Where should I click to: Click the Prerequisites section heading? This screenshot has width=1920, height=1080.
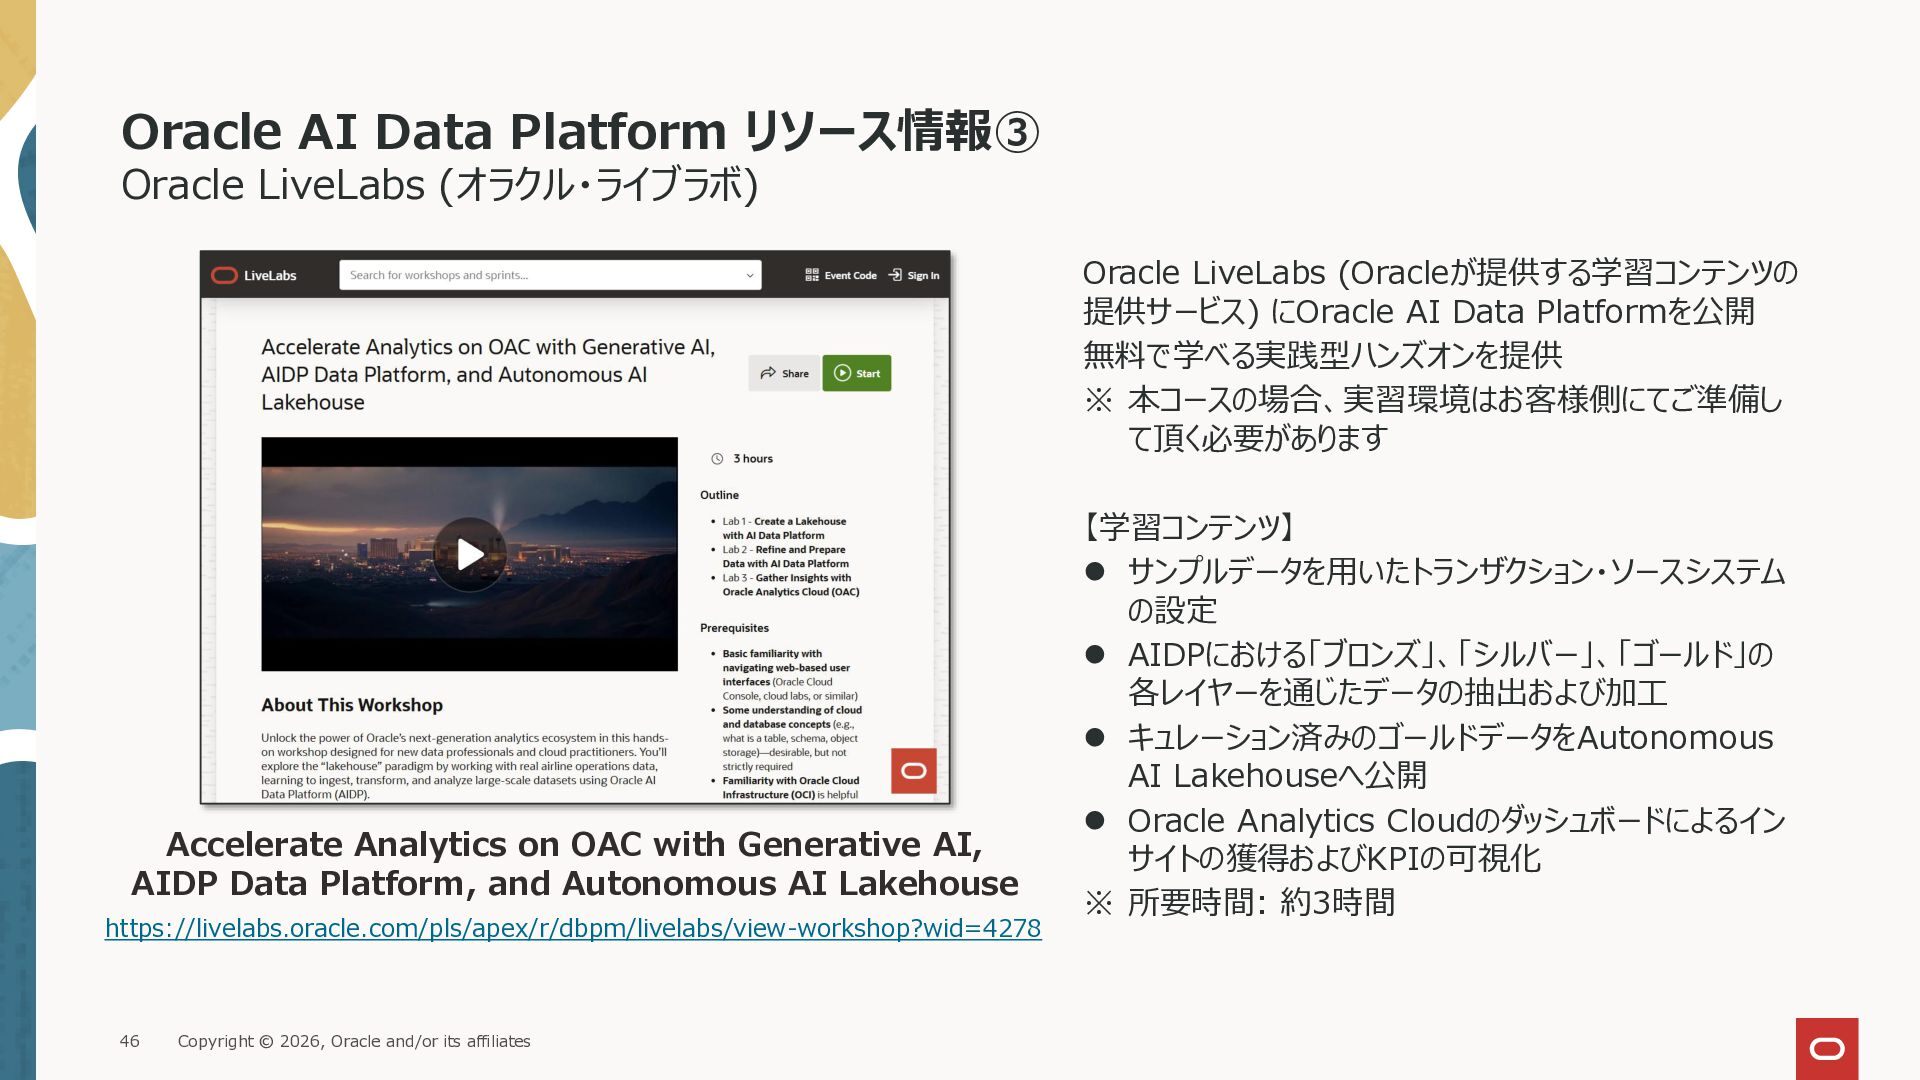point(734,628)
